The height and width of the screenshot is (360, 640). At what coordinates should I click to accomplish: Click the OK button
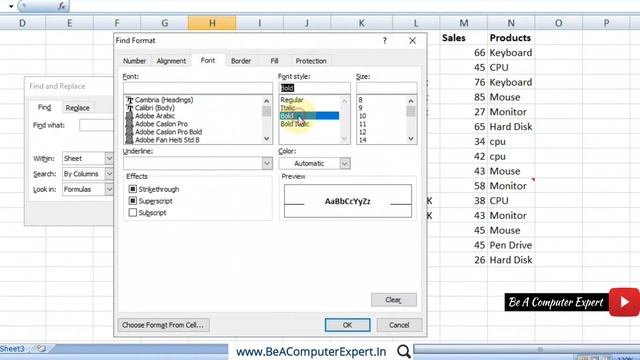pos(347,325)
